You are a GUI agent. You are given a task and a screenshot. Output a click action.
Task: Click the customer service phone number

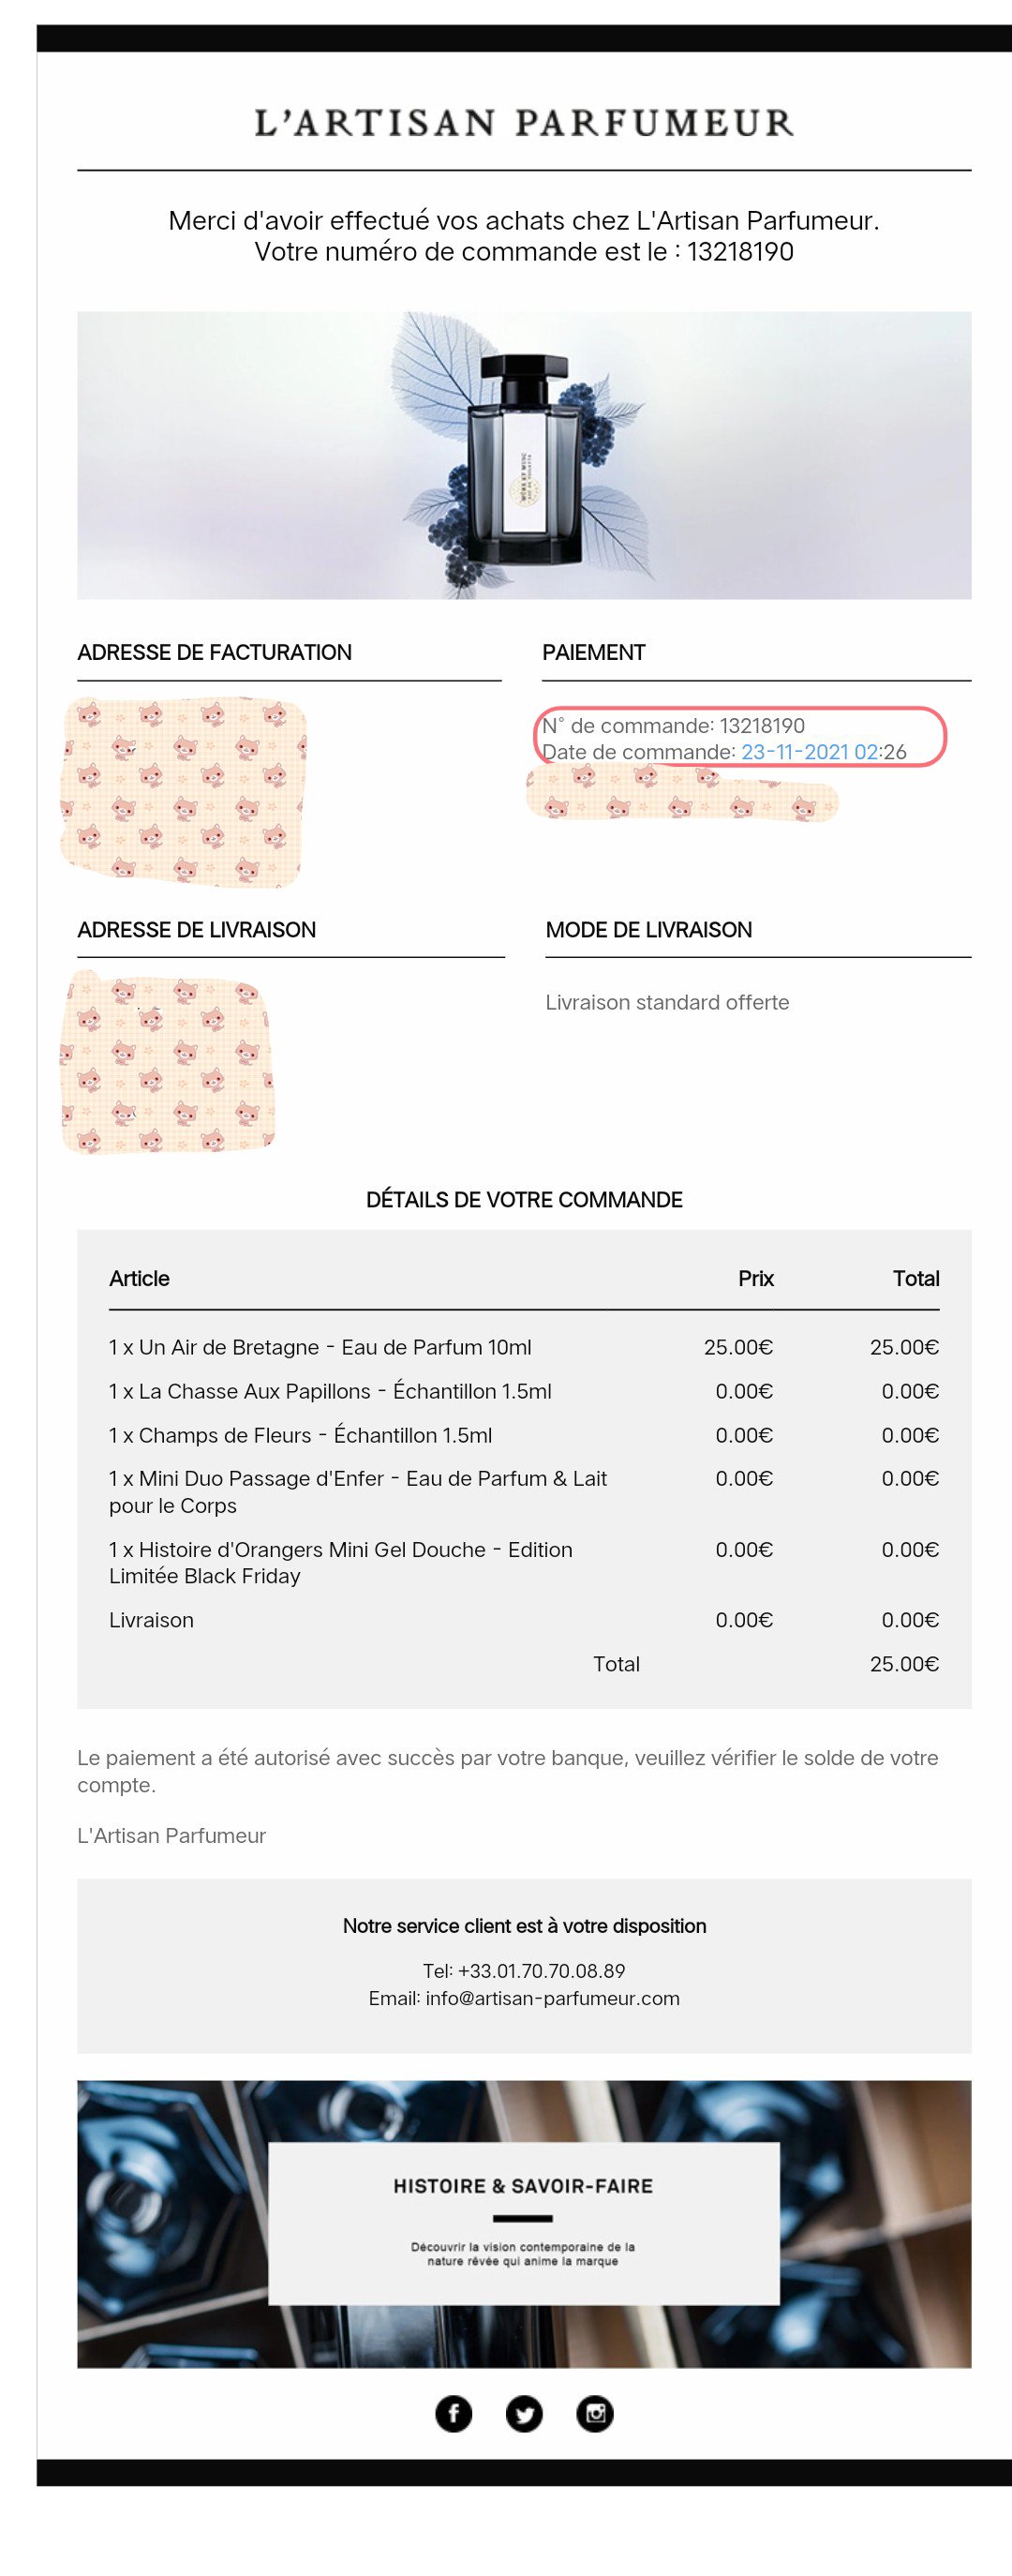541,1971
